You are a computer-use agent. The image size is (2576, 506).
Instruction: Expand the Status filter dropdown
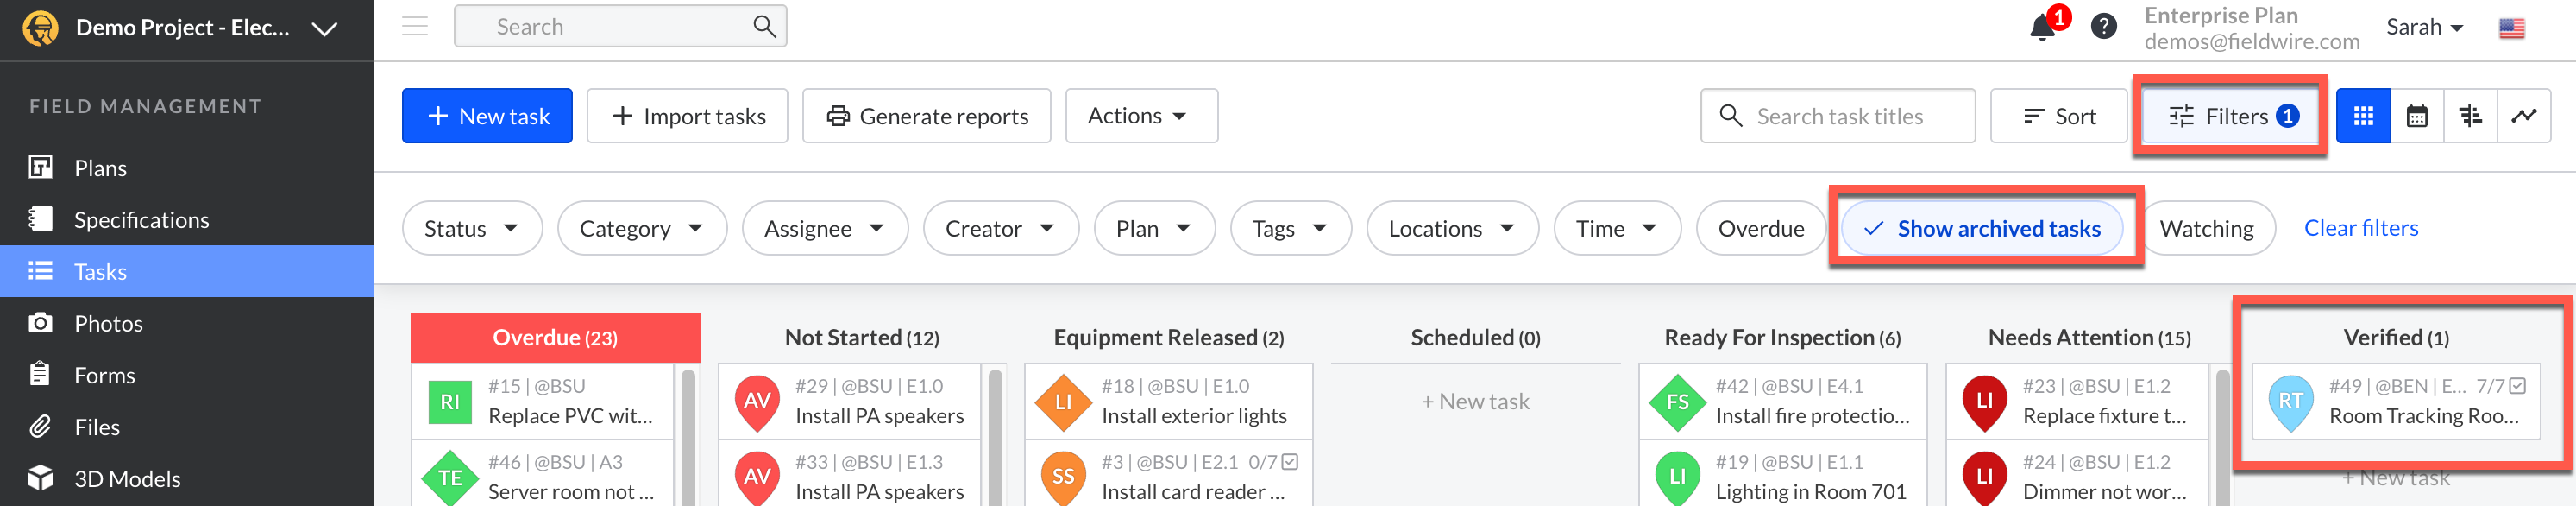tap(471, 229)
